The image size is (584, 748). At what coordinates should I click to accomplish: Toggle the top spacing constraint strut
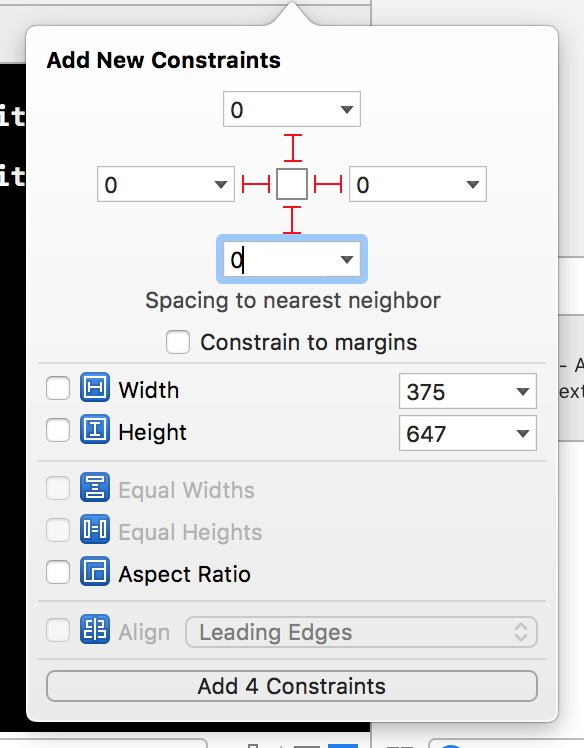292,148
